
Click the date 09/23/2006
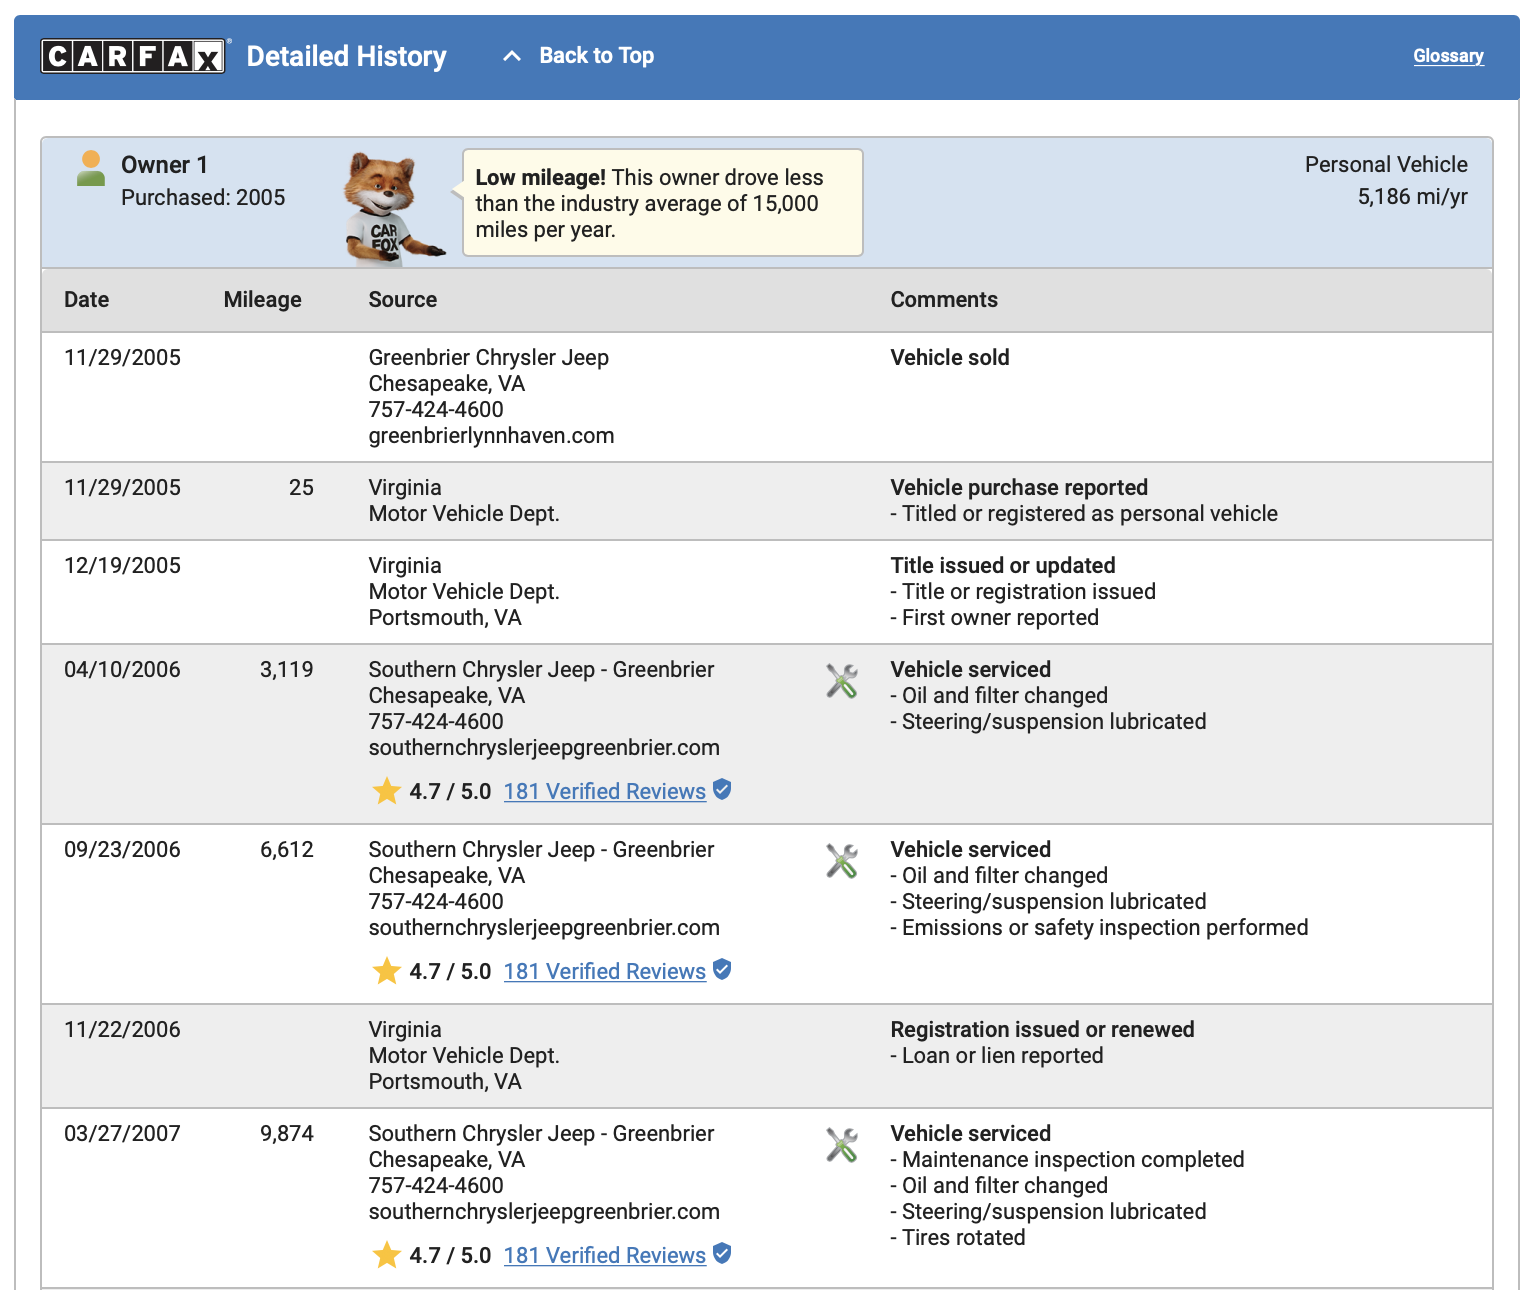(122, 850)
